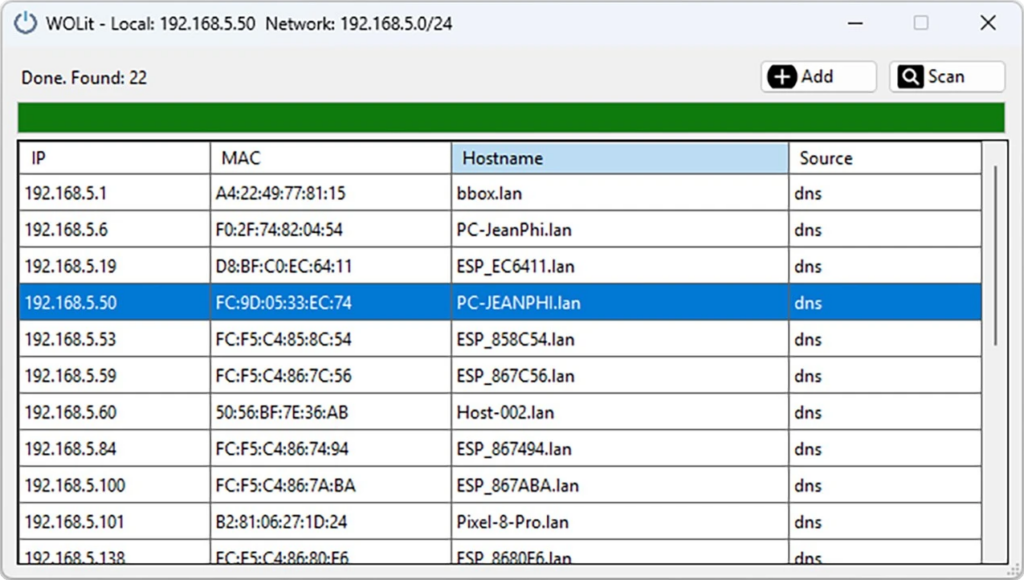Click the 'Done. Found: 22' status text

[x=84, y=78]
